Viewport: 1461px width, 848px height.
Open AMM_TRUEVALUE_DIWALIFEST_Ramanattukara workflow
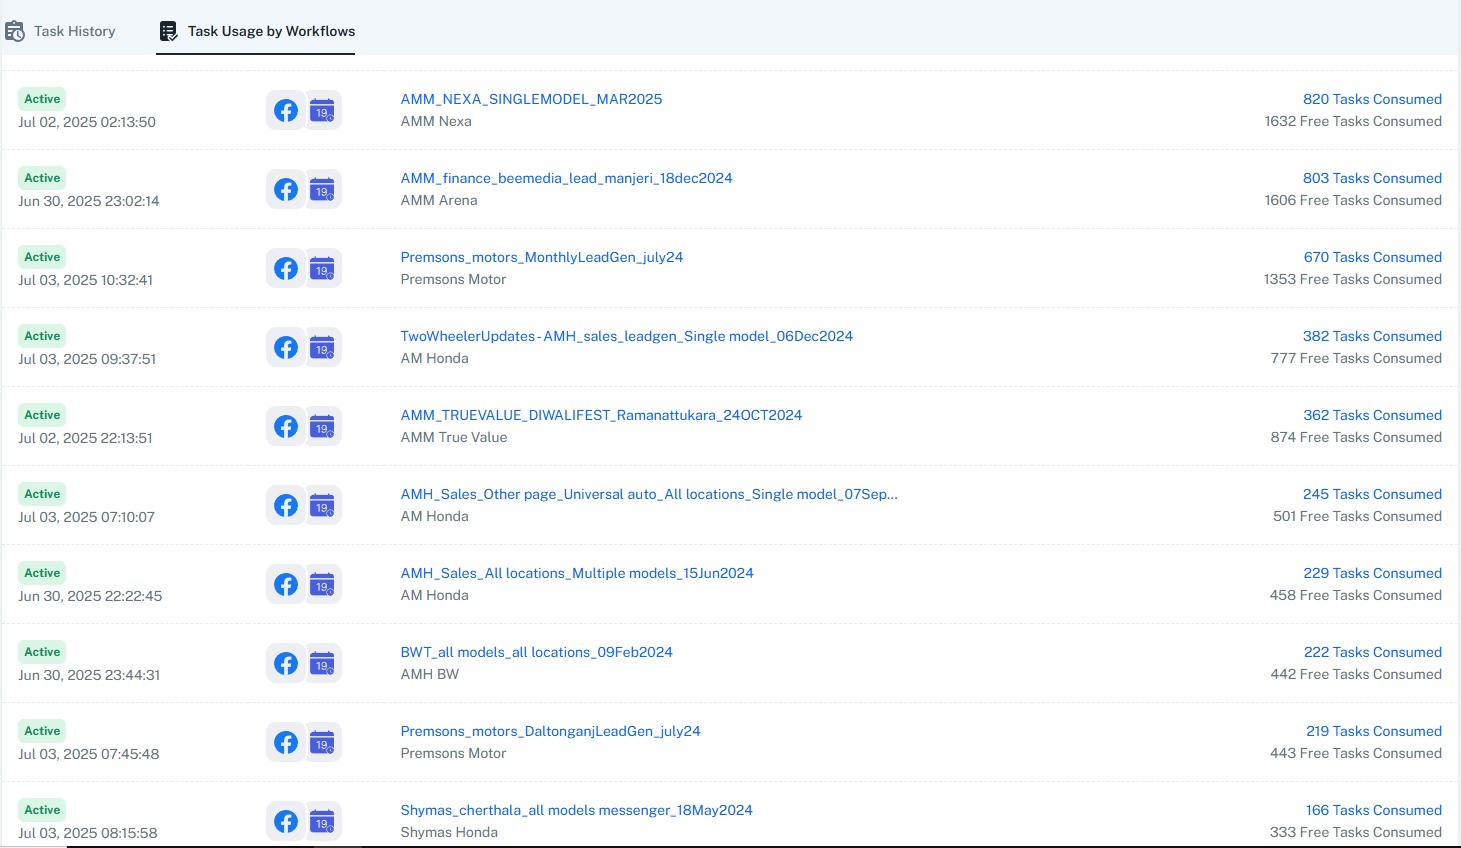(x=601, y=415)
